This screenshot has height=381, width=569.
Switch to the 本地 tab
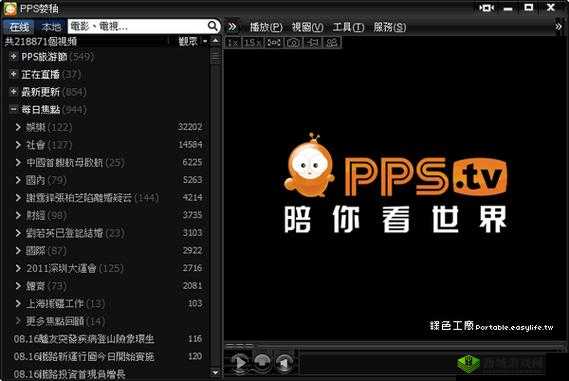tap(51, 27)
